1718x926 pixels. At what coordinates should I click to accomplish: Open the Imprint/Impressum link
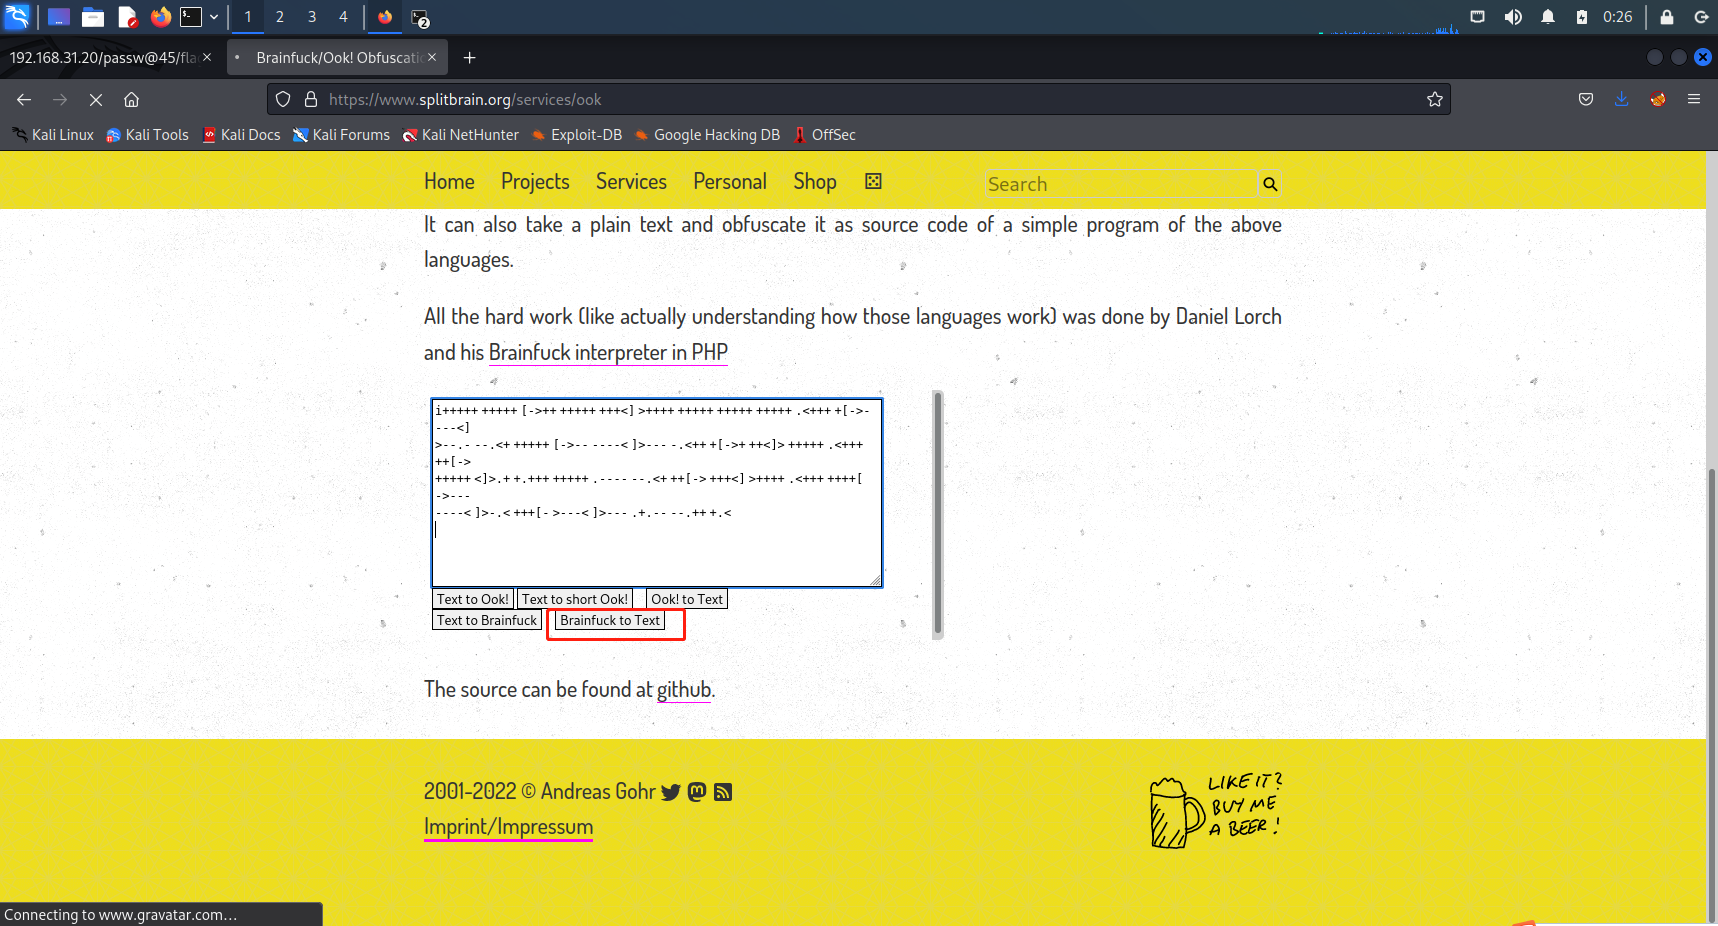click(x=508, y=827)
